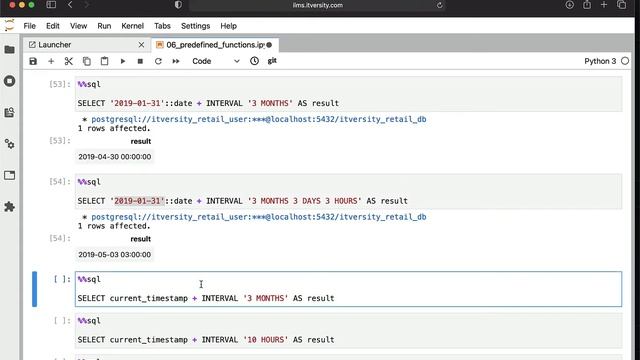This screenshot has width=640, height=360.
Task: Click the git button in notebook toolbar
Action: tap(272, 61)
